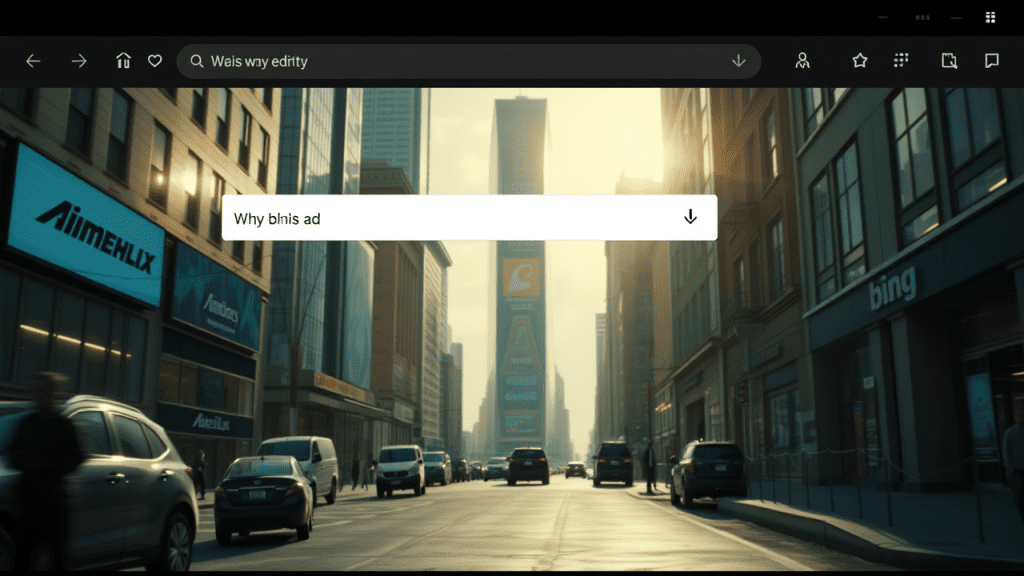This screenshot has height=576, width=1024.
Task: Open the chat bubble icon
Action: pos(991,61)
